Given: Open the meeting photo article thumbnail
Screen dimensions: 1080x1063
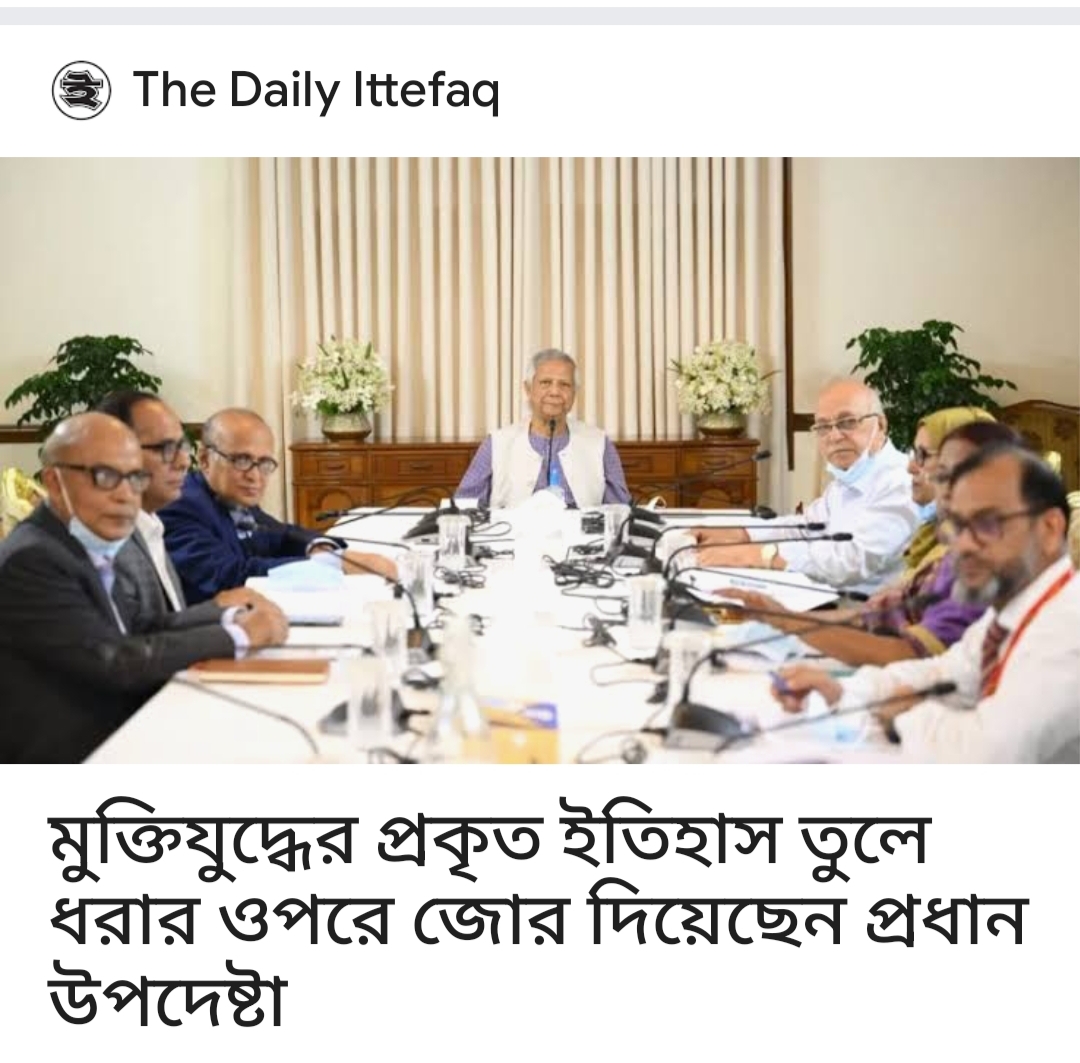Looking at the screenshot, I should point(540,460).
